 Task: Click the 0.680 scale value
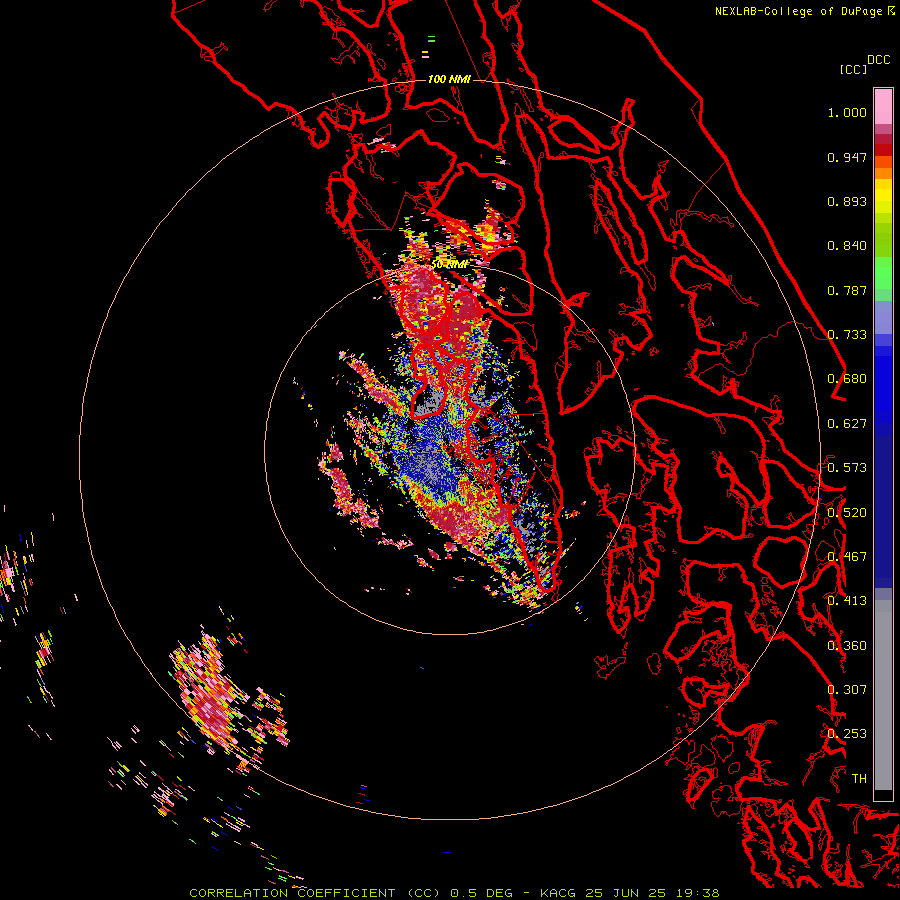point(847,379)
